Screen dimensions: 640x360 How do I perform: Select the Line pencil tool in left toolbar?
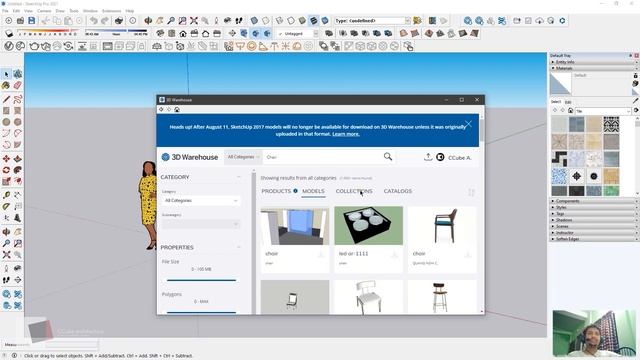6,99
